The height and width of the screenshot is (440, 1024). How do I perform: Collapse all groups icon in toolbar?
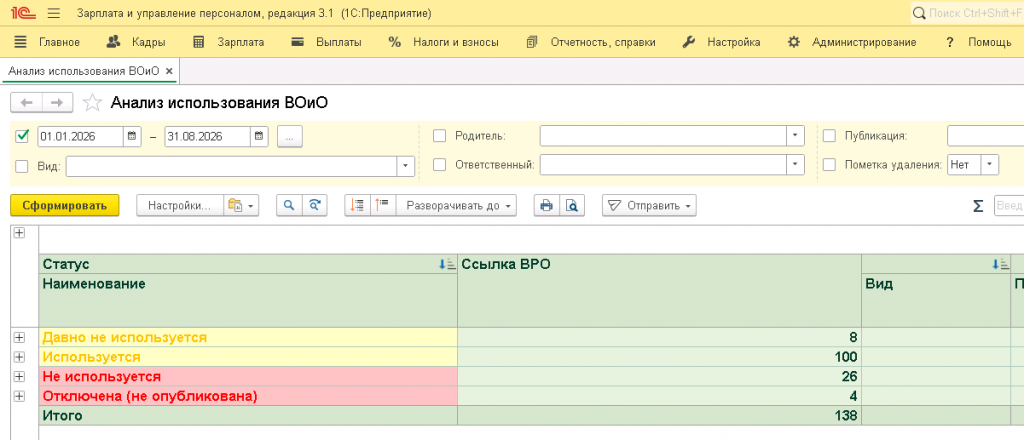click(x=357, y=206)
